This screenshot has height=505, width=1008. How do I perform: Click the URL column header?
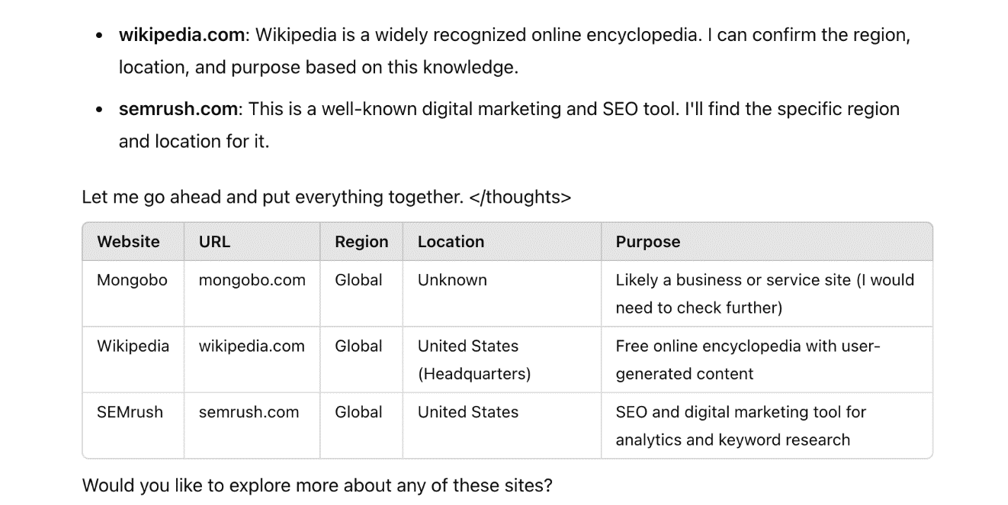click(x=214, y=242)
